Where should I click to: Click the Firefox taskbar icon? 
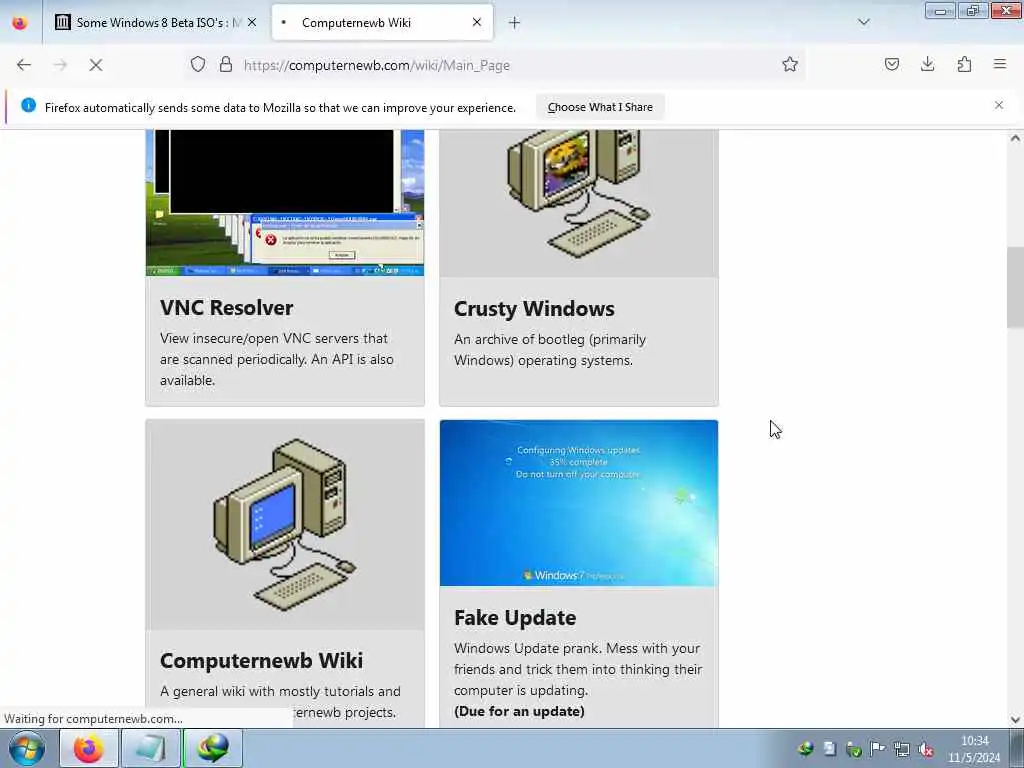pyautogui.click(x=89, y=748)
